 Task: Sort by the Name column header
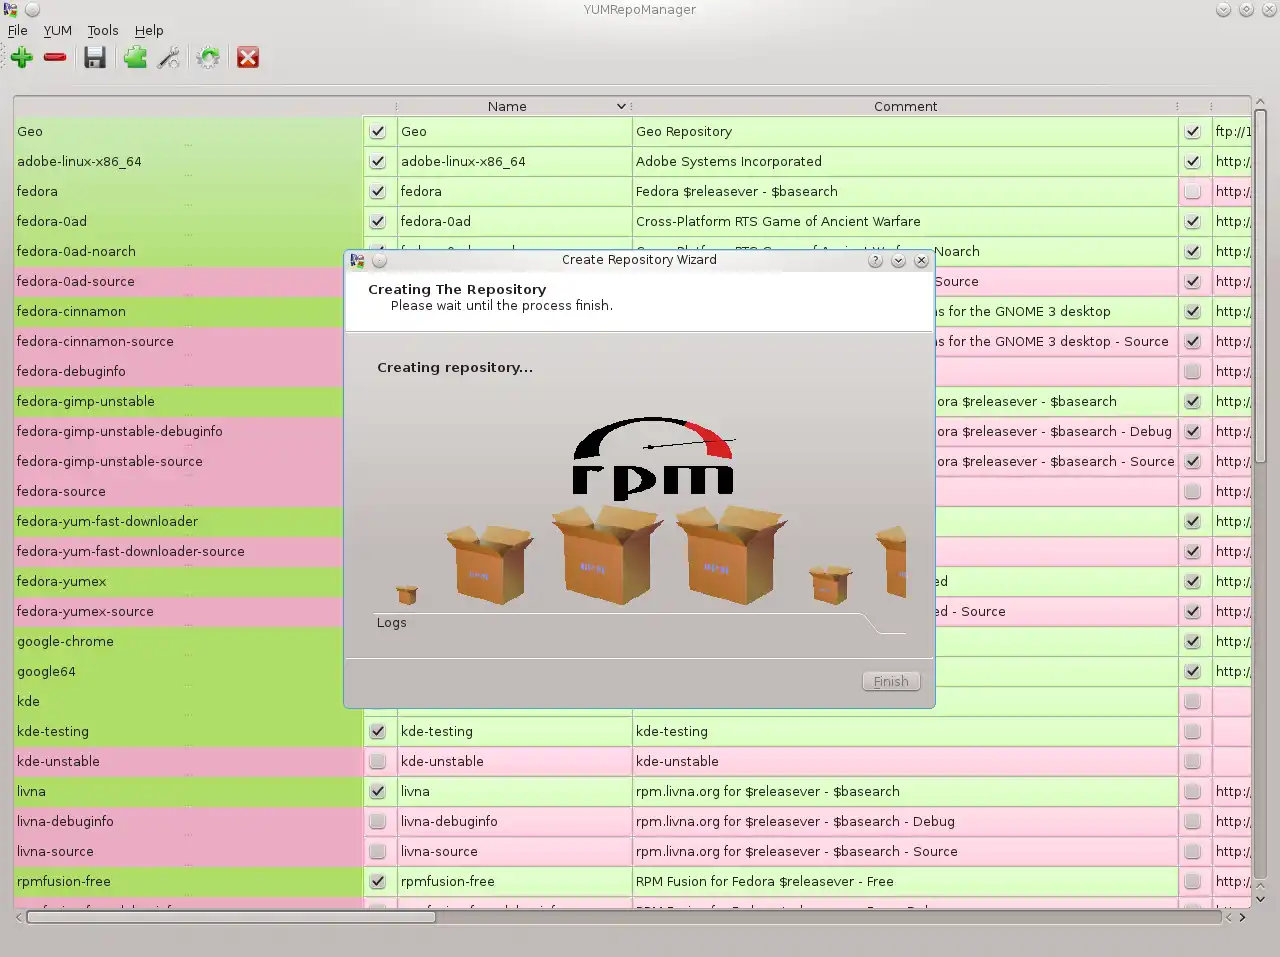[514, 106]
